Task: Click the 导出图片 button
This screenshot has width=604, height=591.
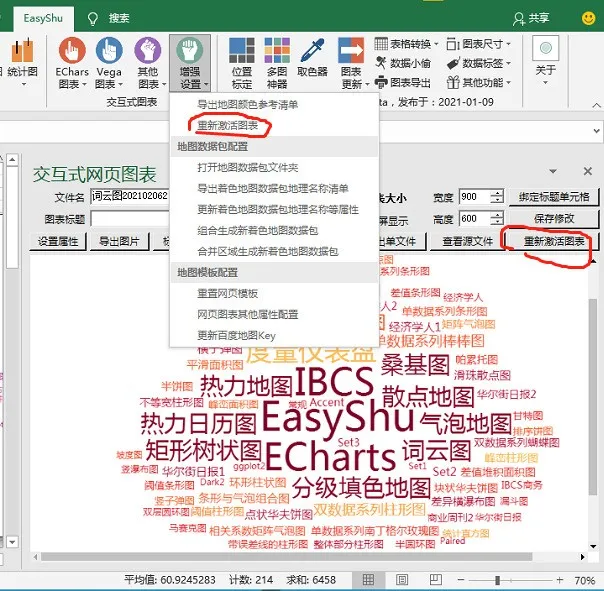Action: tap(119, 242)
